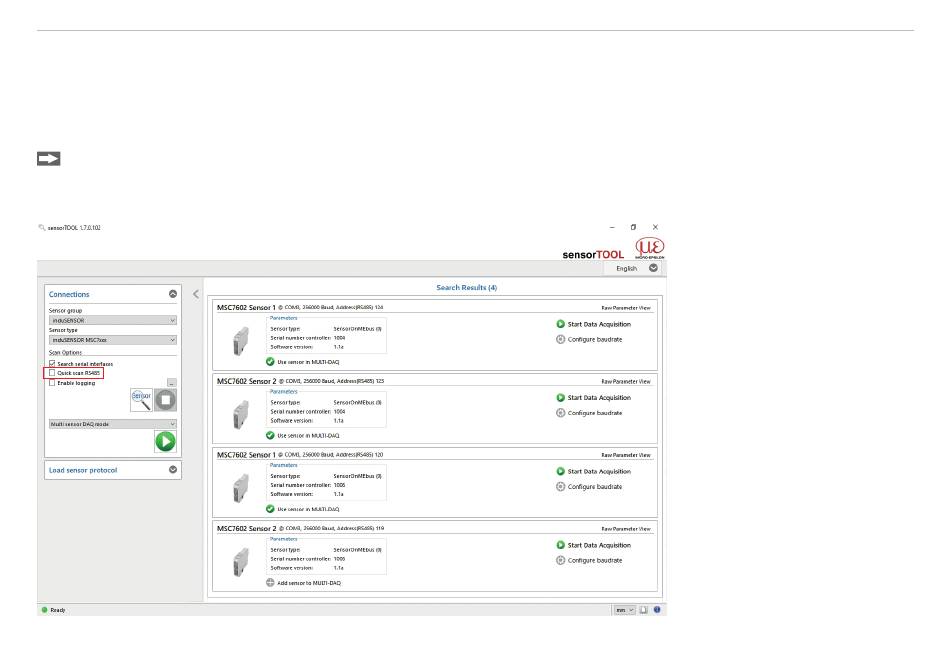
Task: Configure baudrate for sensor address 123
Action: pos(590,412)
